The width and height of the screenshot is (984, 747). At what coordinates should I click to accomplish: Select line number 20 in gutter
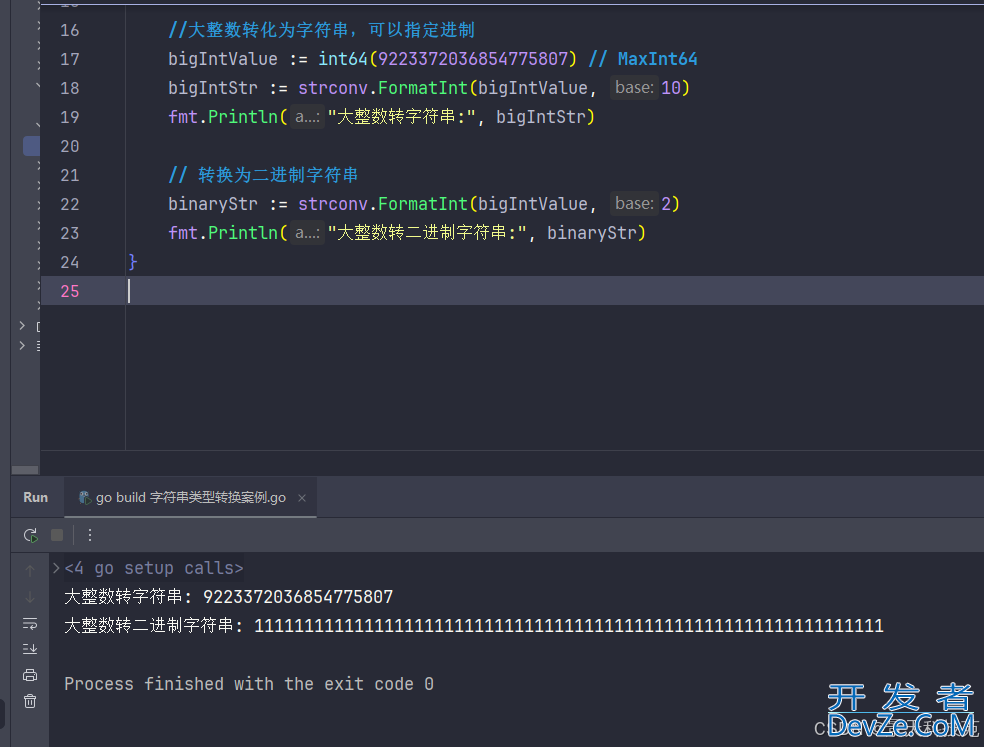70,146
